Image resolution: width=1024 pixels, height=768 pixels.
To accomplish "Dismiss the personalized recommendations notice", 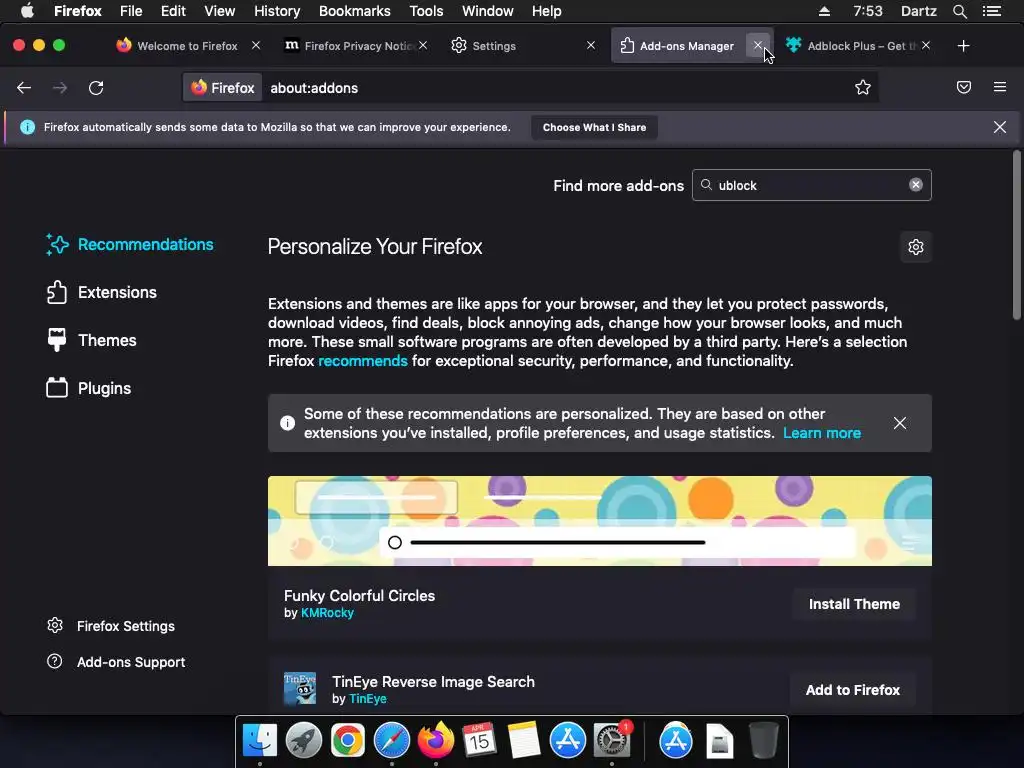I will [900, 423].
